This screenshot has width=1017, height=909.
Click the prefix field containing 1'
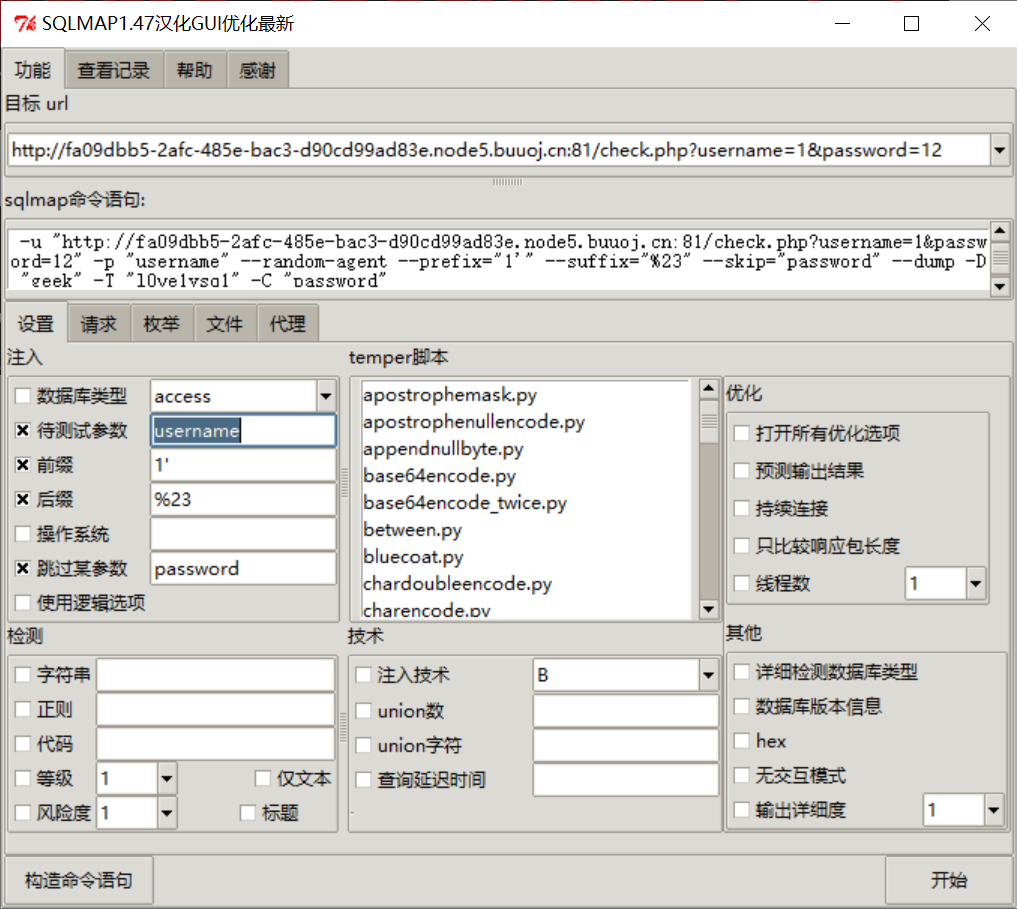pyautogui.click(x=243, y=465)
